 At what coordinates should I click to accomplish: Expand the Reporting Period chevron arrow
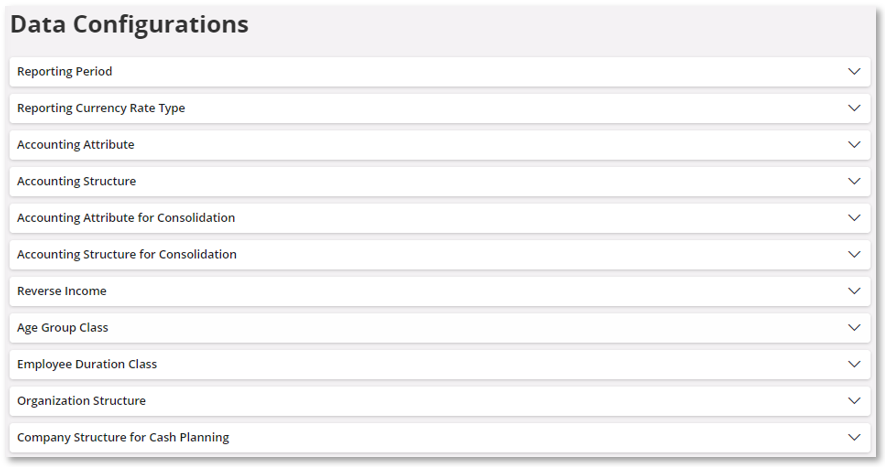[854, 72]
